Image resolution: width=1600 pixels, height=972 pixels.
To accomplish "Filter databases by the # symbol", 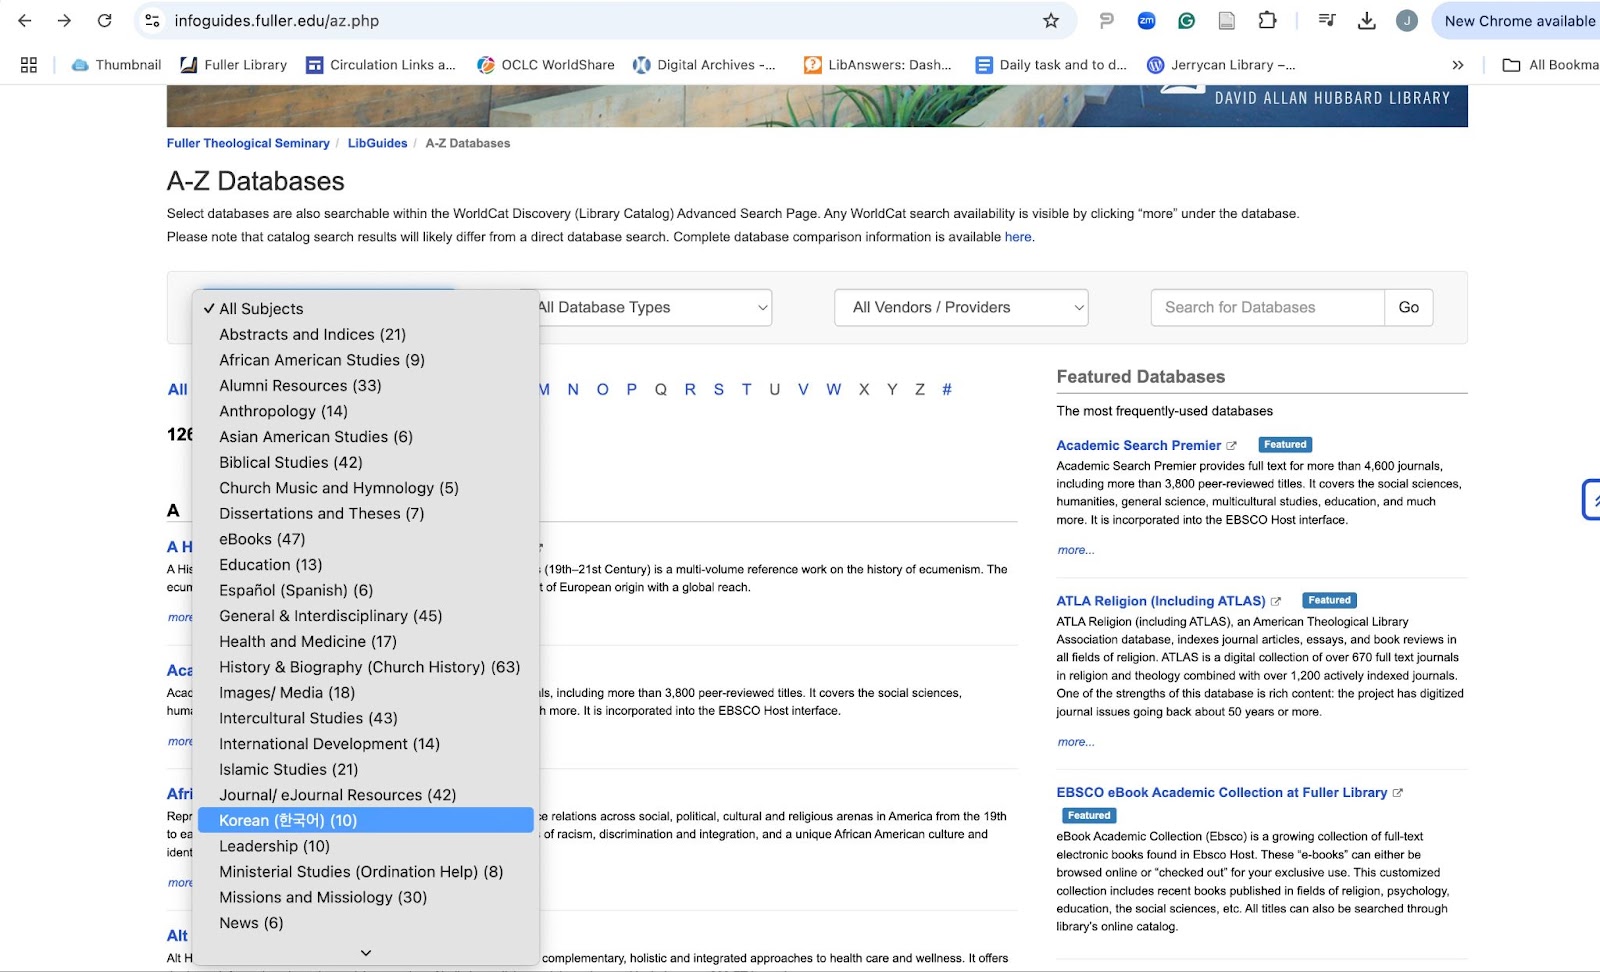I will pyautogui.click(x=947, y=390).
